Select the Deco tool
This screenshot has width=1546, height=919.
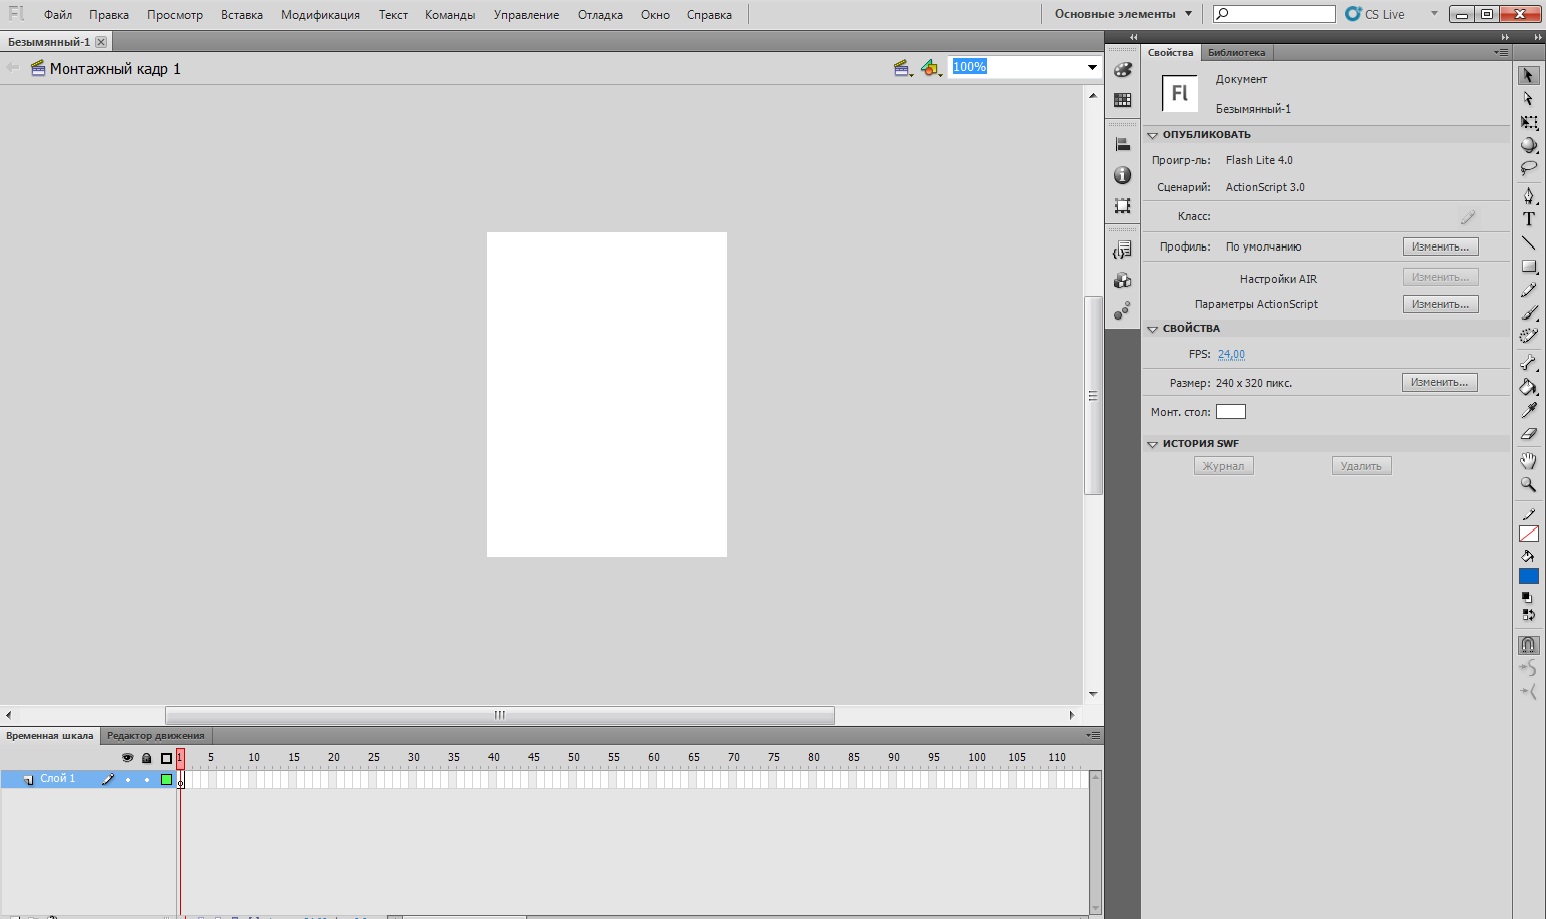(1528, 336)
